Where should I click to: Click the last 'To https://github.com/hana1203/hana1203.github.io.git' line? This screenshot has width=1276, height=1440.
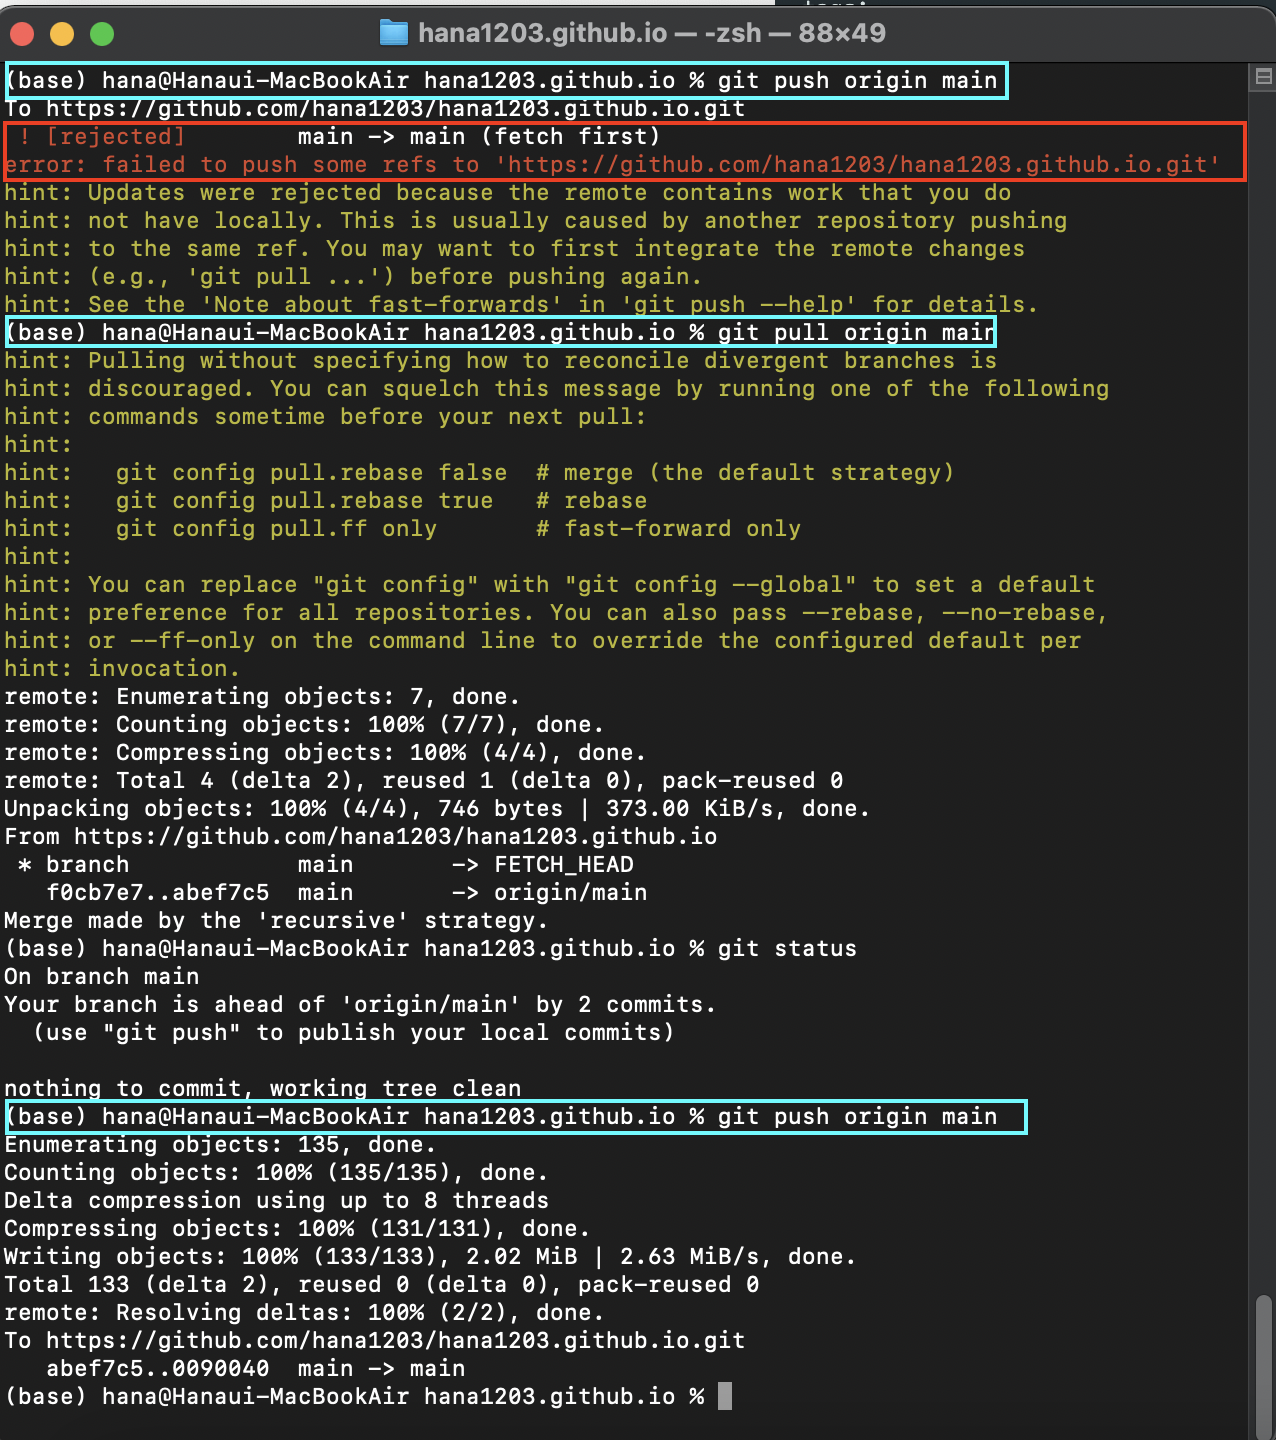375,1340
